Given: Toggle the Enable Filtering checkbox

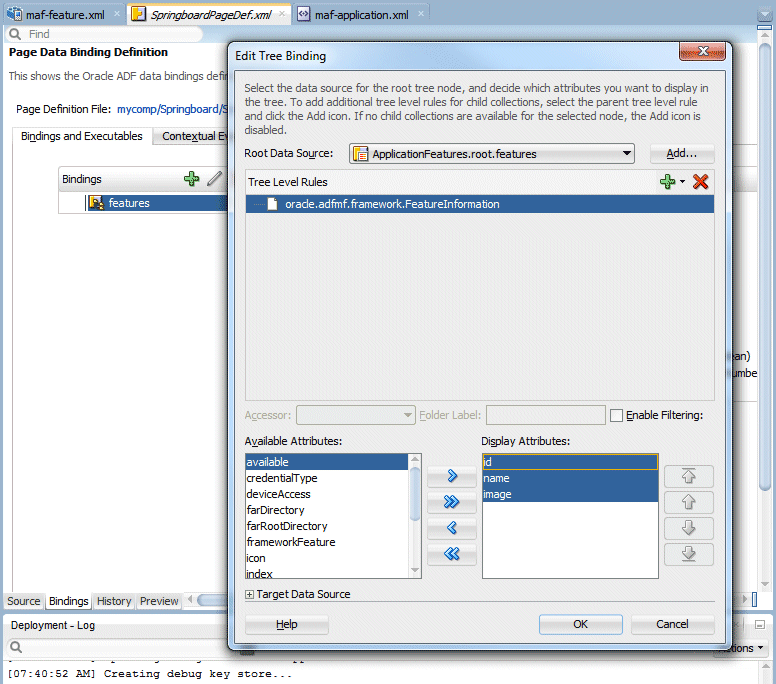Looking at the screenshot, I should [x=616, y=415].
